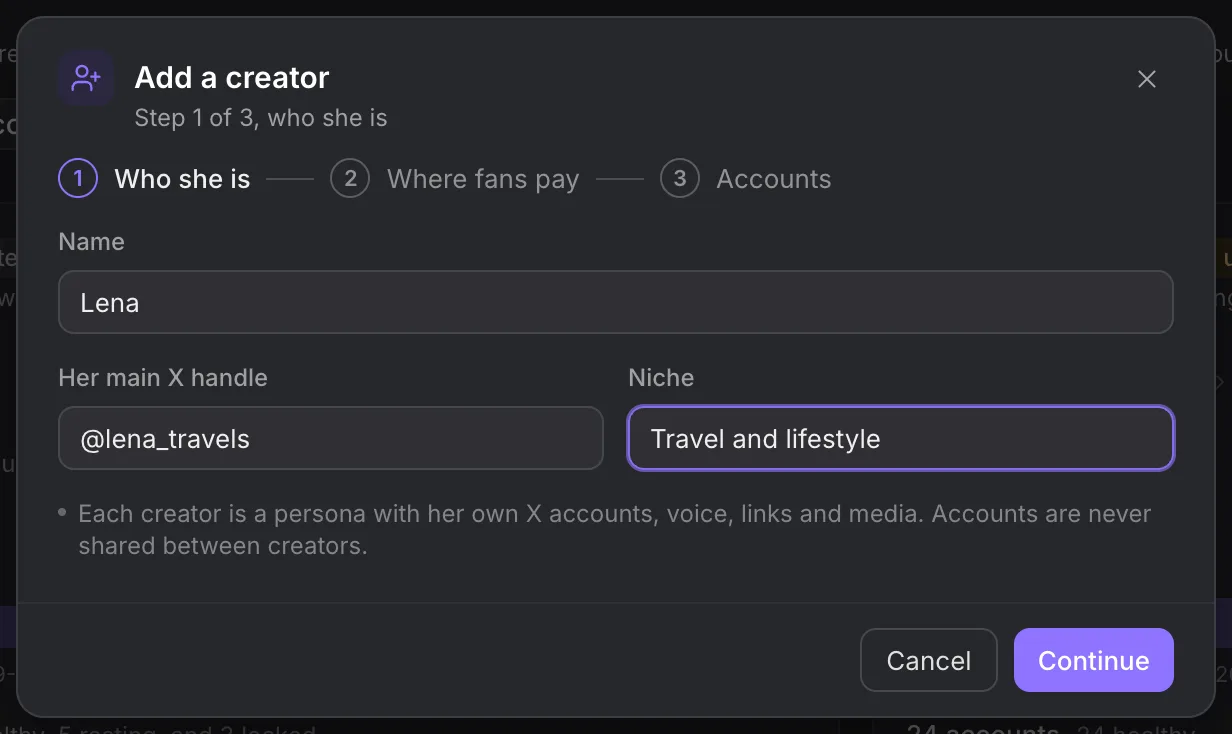1232x734 pixels.
Task: Go to step 3 Accounts
Action: click(x=746, y=179)
